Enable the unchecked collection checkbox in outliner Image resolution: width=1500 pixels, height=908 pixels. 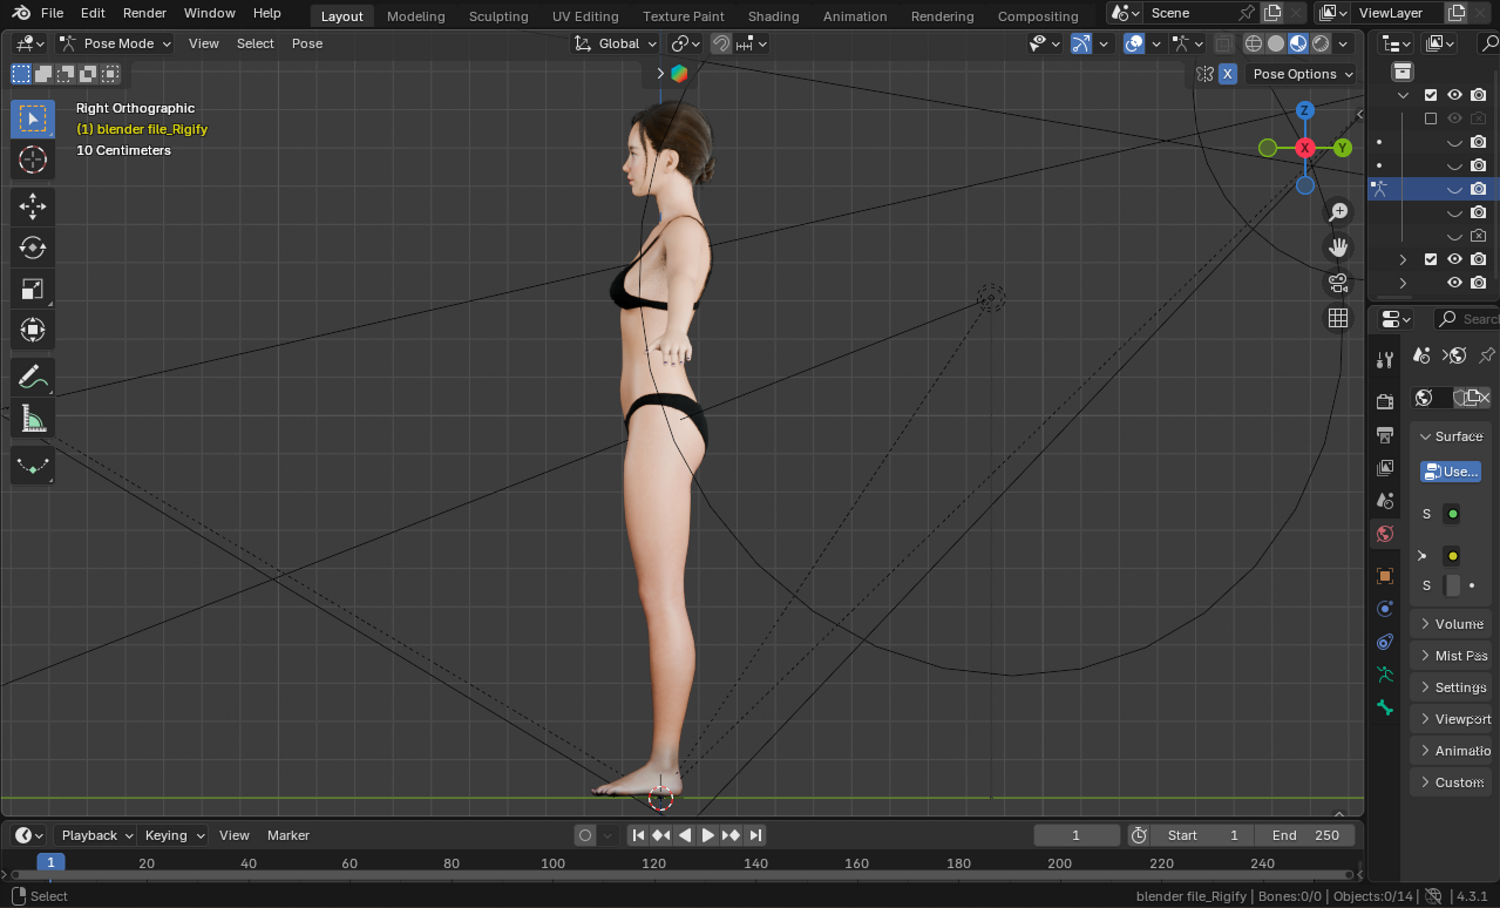pos(1431,119)
